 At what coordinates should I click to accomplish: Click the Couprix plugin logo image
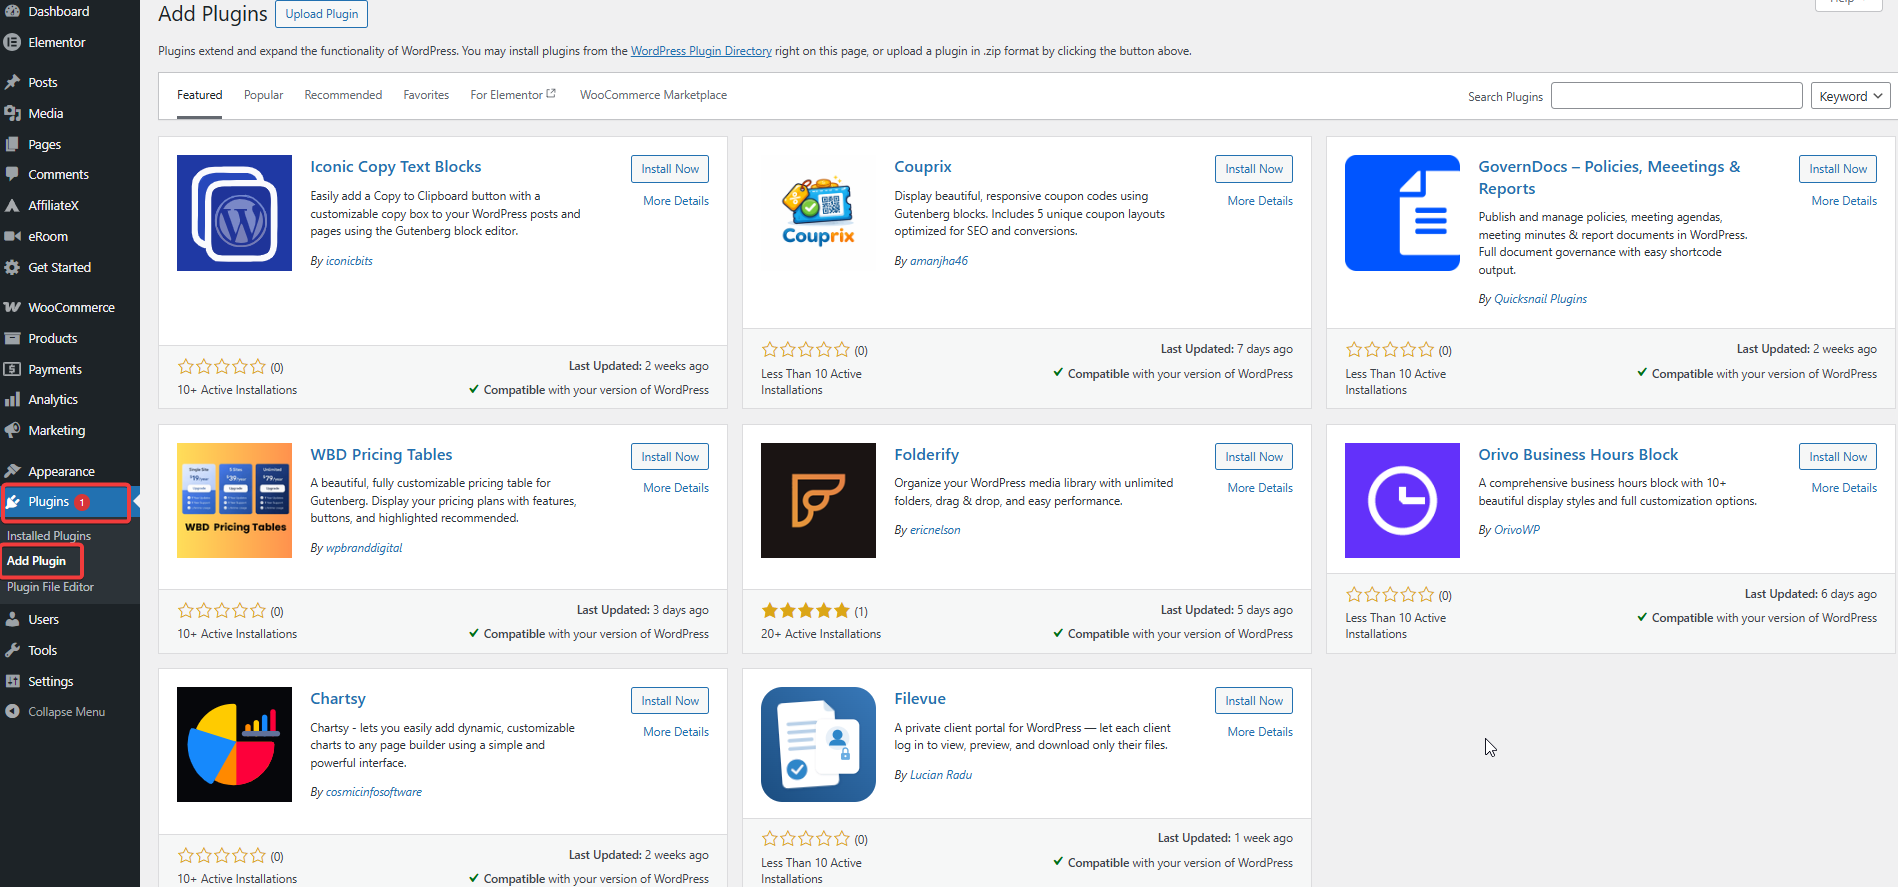[x=818, y=213]
